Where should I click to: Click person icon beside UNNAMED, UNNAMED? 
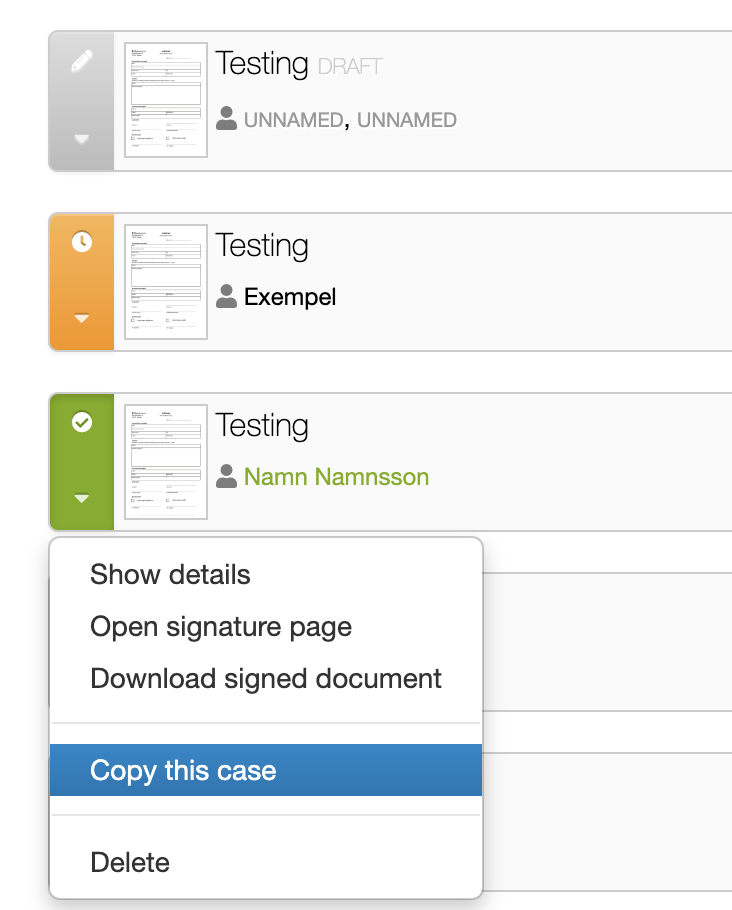click(226, 118)
